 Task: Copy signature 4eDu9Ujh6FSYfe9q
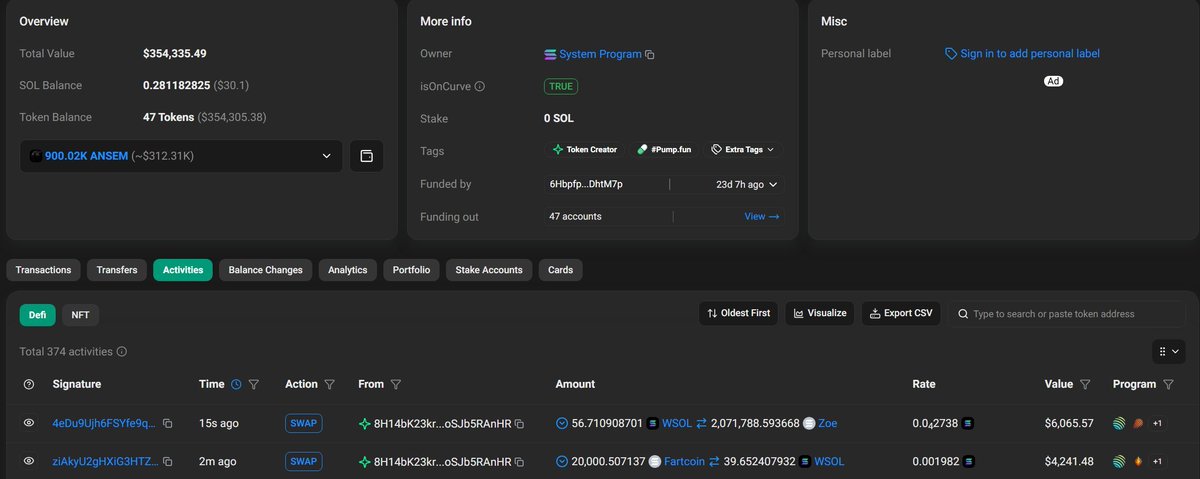pos(168,424)
